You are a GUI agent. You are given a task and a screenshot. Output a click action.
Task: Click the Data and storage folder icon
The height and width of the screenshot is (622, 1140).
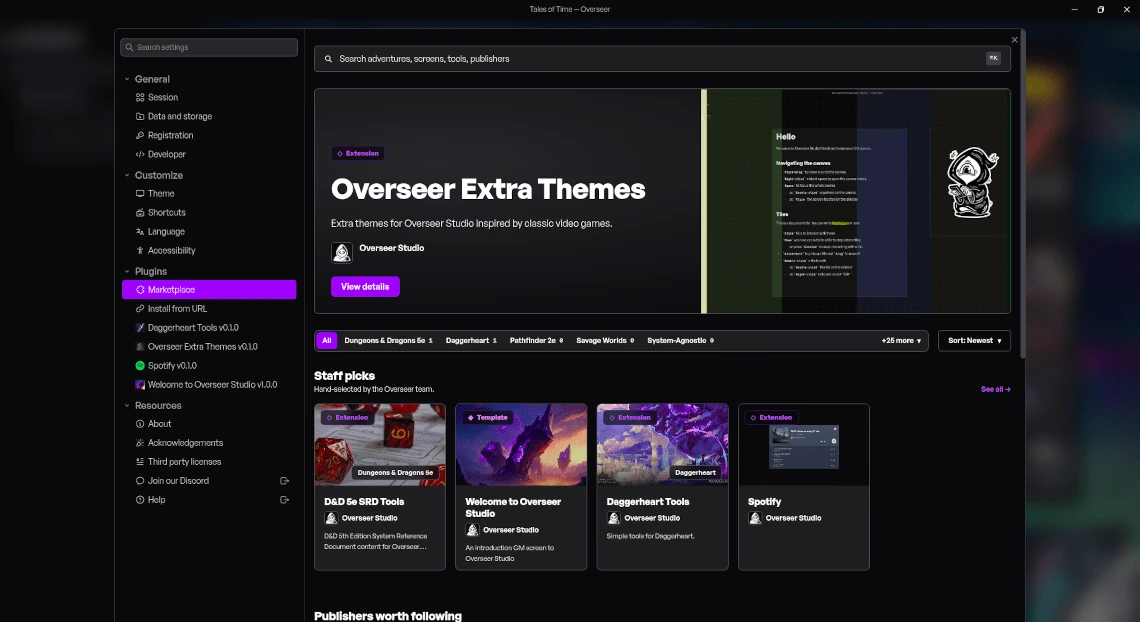pos(140,116)
